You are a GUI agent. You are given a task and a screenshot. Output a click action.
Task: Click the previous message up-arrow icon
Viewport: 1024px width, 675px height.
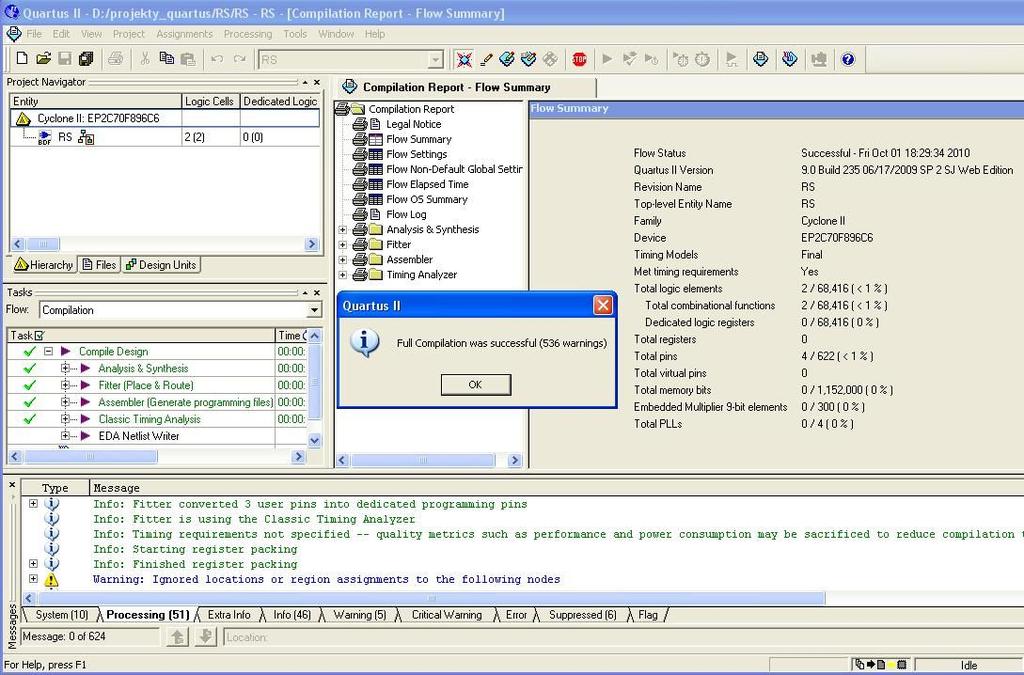(x=178, y=636)
